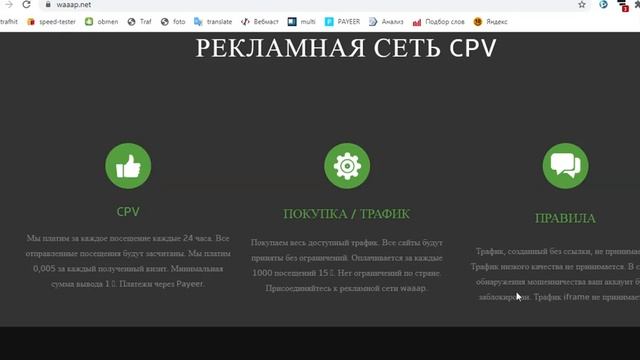Open the extension with red badge
This screenshot has width=640, height=360.
(x=623, y=5)
